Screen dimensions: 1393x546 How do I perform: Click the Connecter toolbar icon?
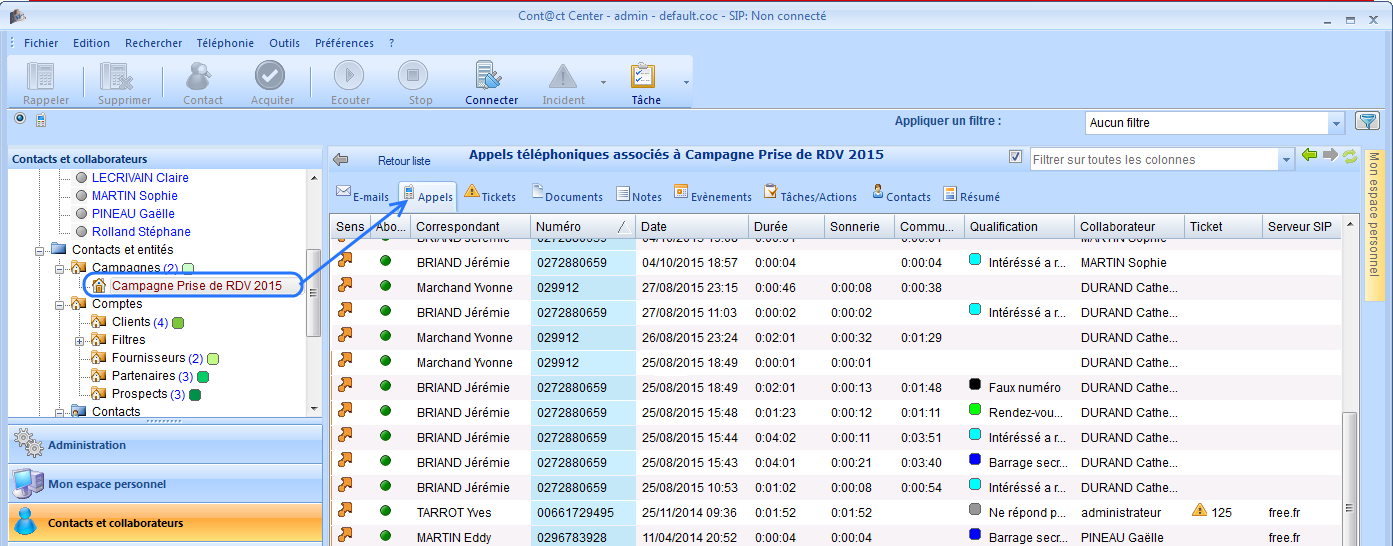[490, 76]
